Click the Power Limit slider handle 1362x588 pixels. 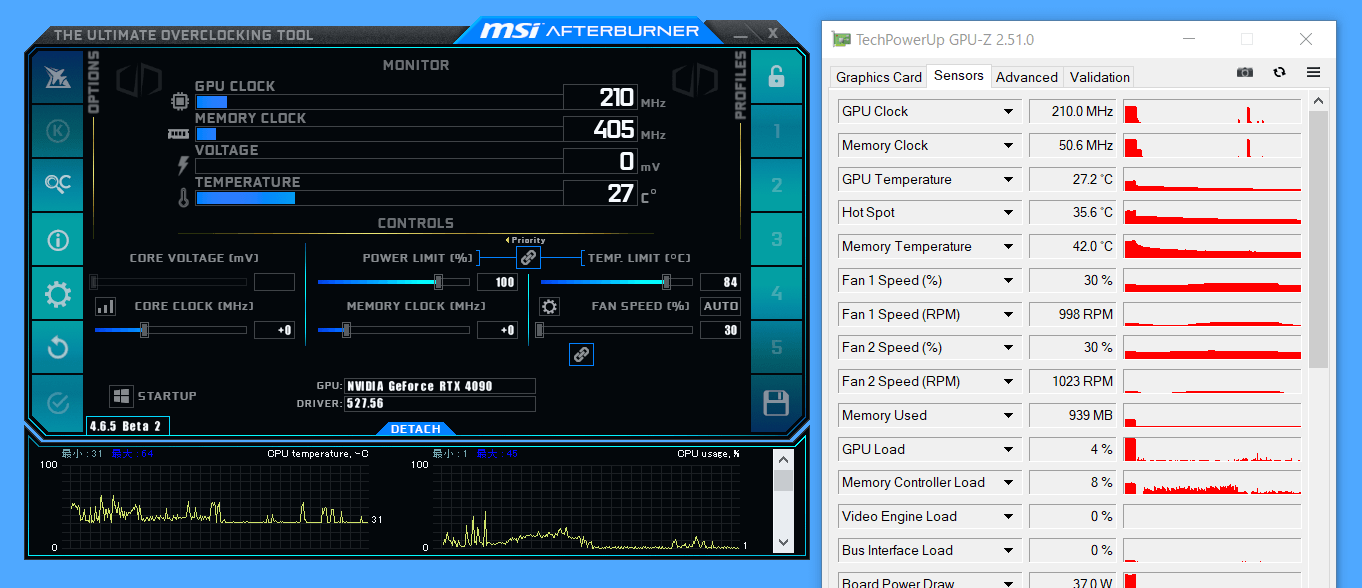coord(438,282)
